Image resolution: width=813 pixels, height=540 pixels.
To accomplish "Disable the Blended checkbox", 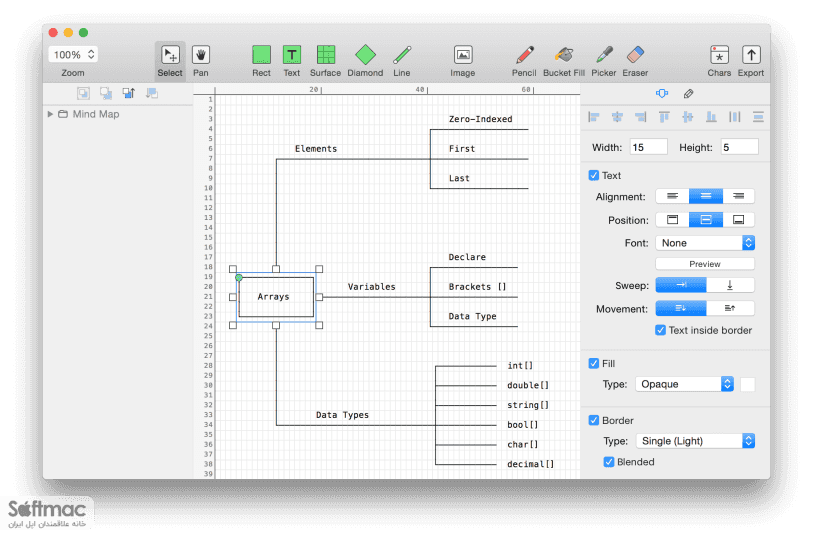I will coord(609,462).
